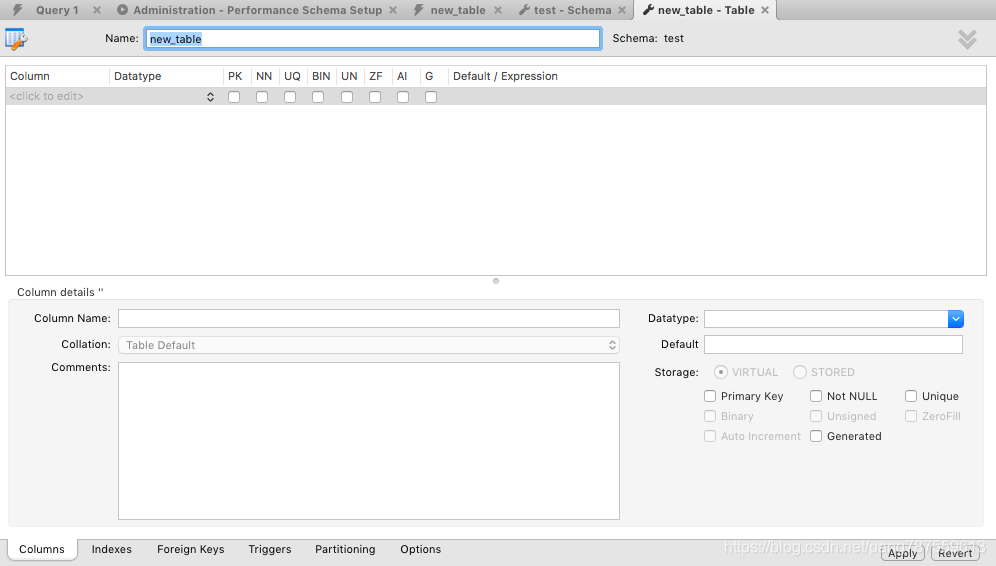Toggle the Binary checkbox
Viewport: 996px width, 566px height.
pyautogui.click(x=710, y=416)
